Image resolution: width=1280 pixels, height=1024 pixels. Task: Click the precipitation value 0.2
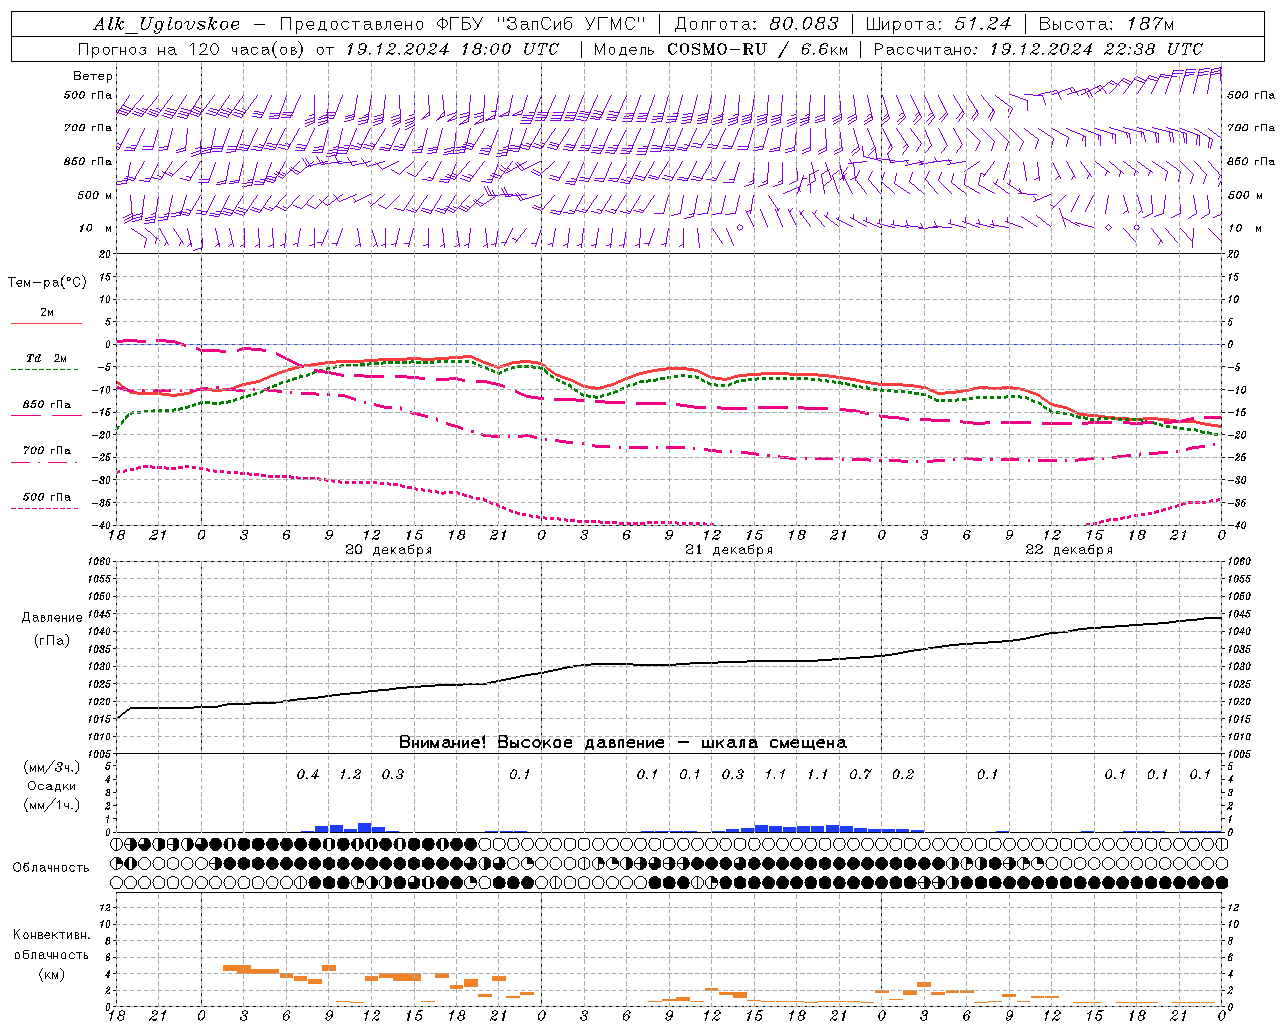click(903, 774)
